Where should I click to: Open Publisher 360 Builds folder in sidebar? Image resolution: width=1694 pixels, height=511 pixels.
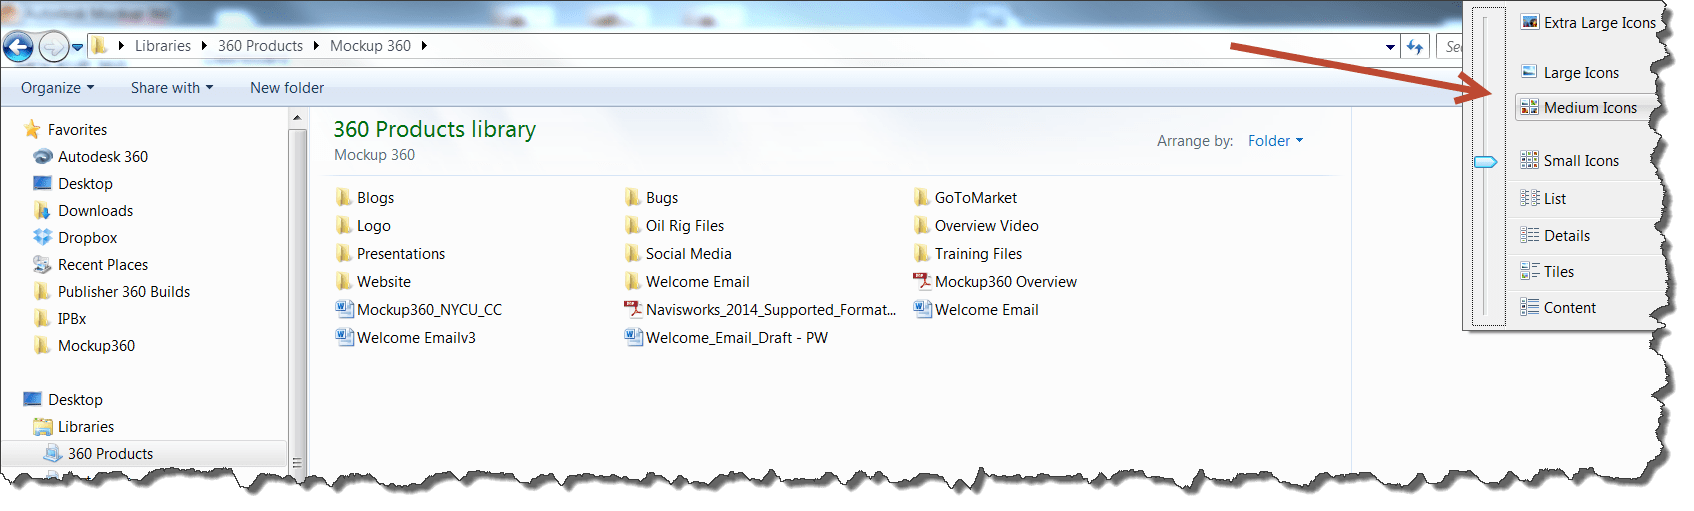pyautogui.click(x=112, y=291)
